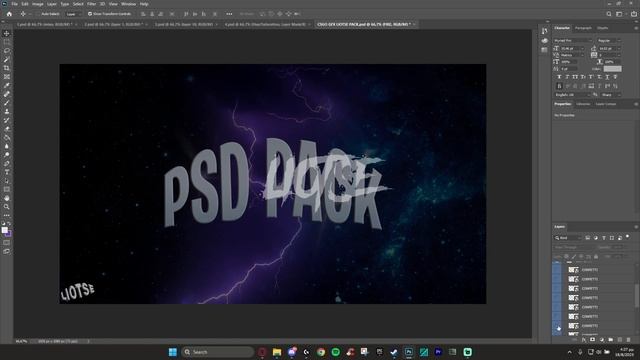Open the leading value dropdown

click(609, 48)
